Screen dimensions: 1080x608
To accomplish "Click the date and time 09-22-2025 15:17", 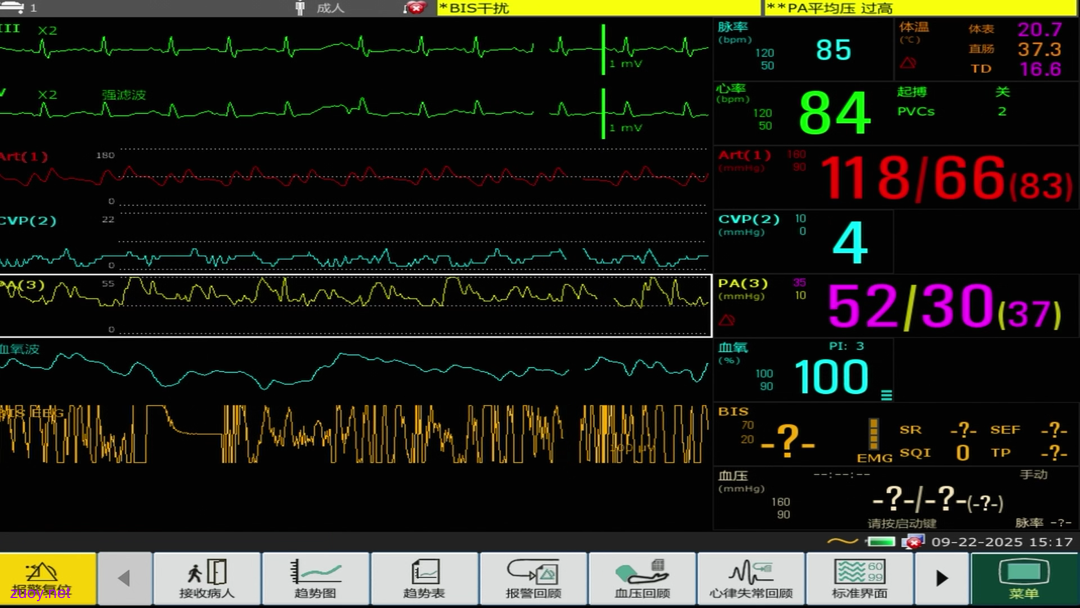I will click(x=1002, y=542).
